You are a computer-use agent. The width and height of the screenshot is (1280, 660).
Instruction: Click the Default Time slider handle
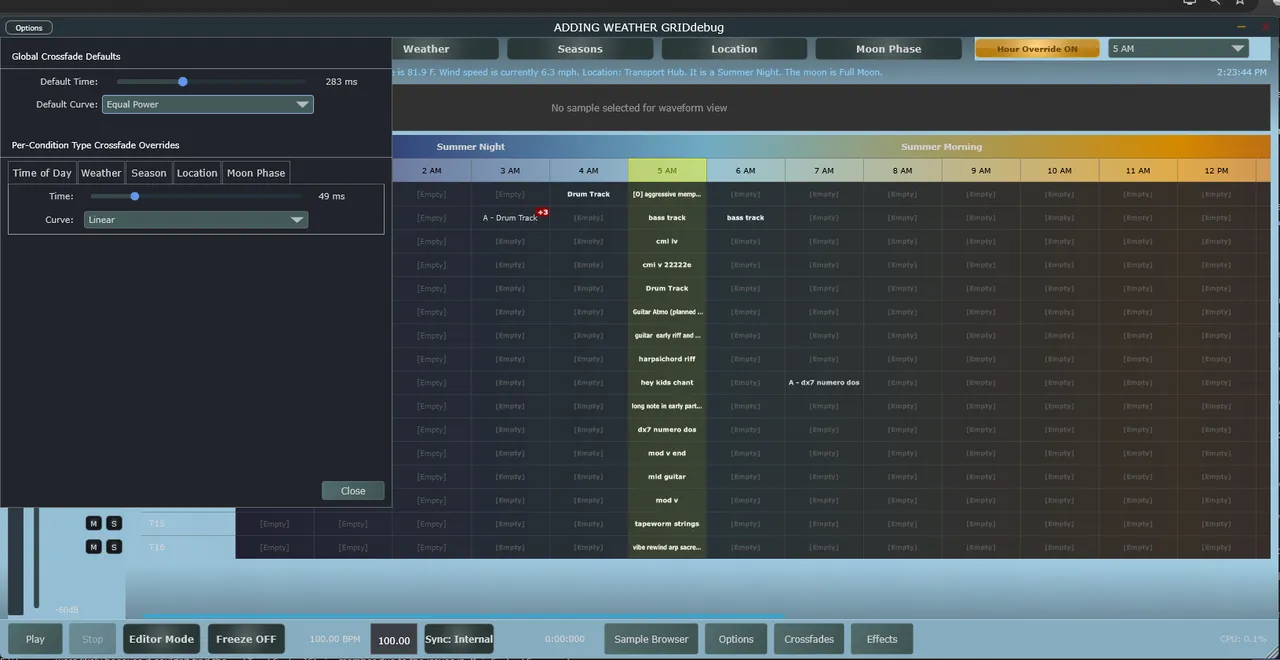(x=183, y=82)
